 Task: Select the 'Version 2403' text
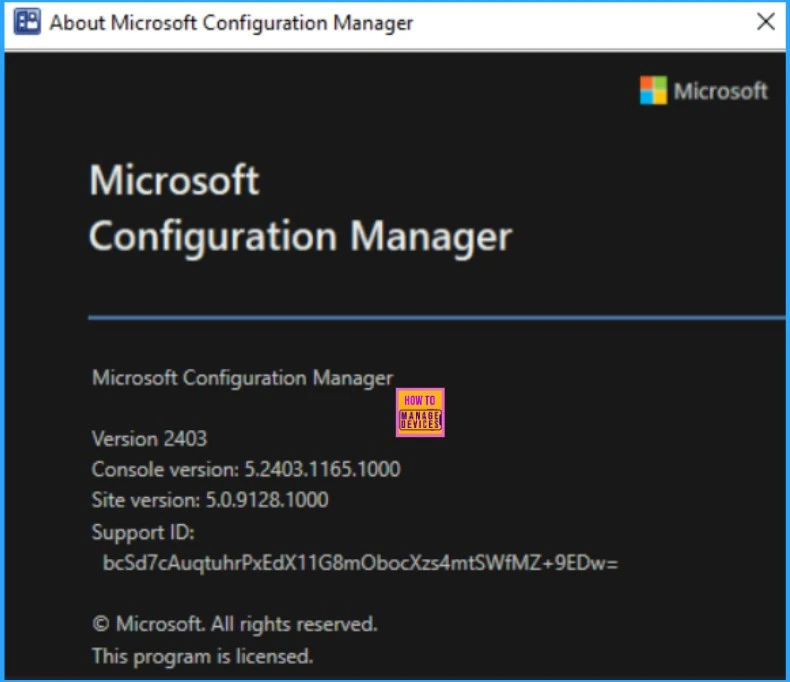click(x=149, y=439)
